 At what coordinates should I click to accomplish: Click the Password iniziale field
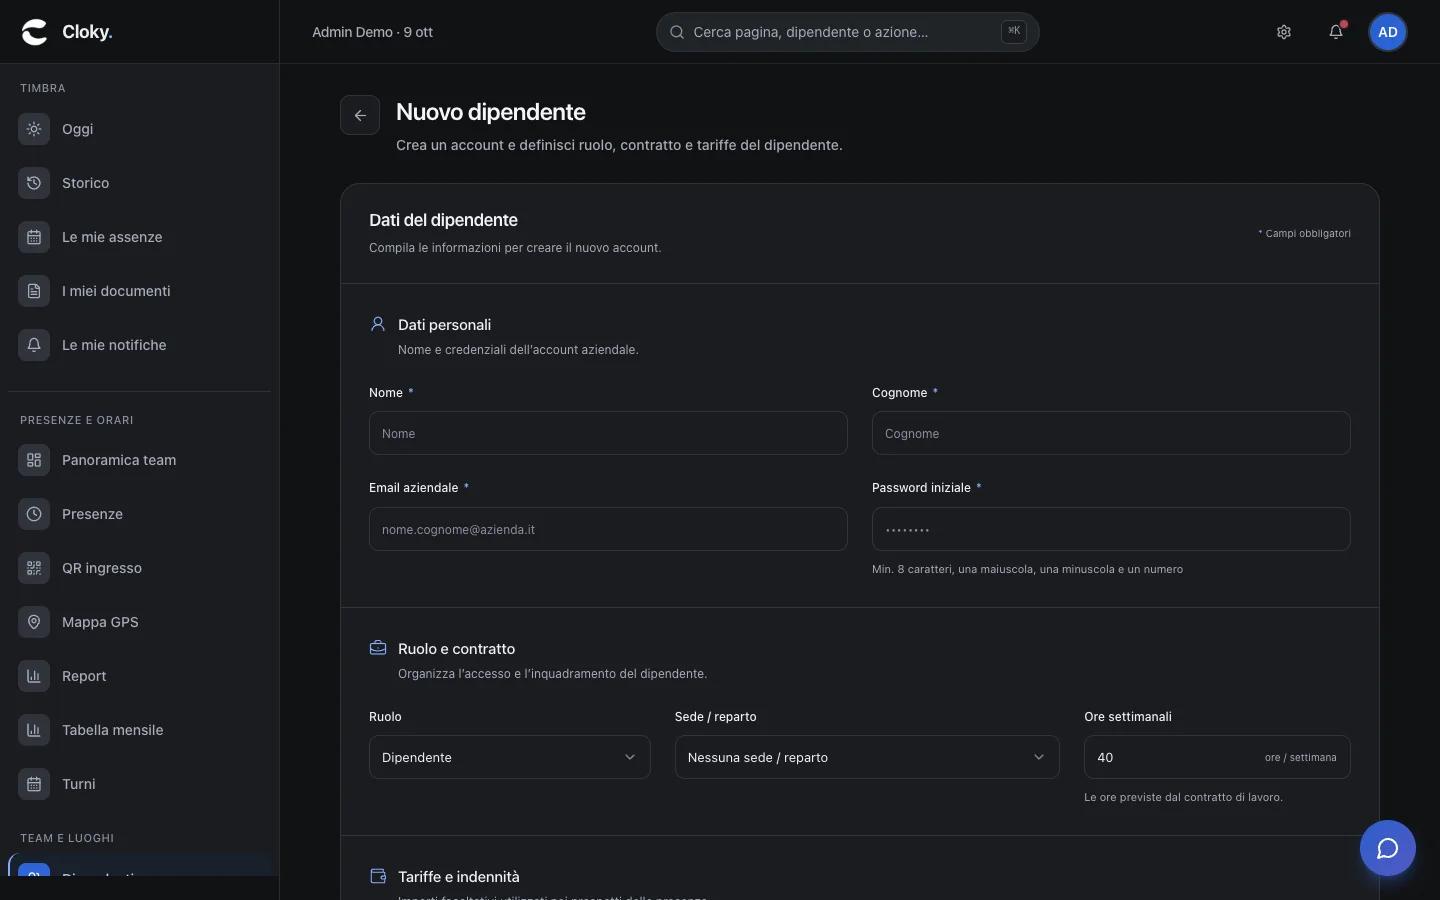[x=1111, y=529]
